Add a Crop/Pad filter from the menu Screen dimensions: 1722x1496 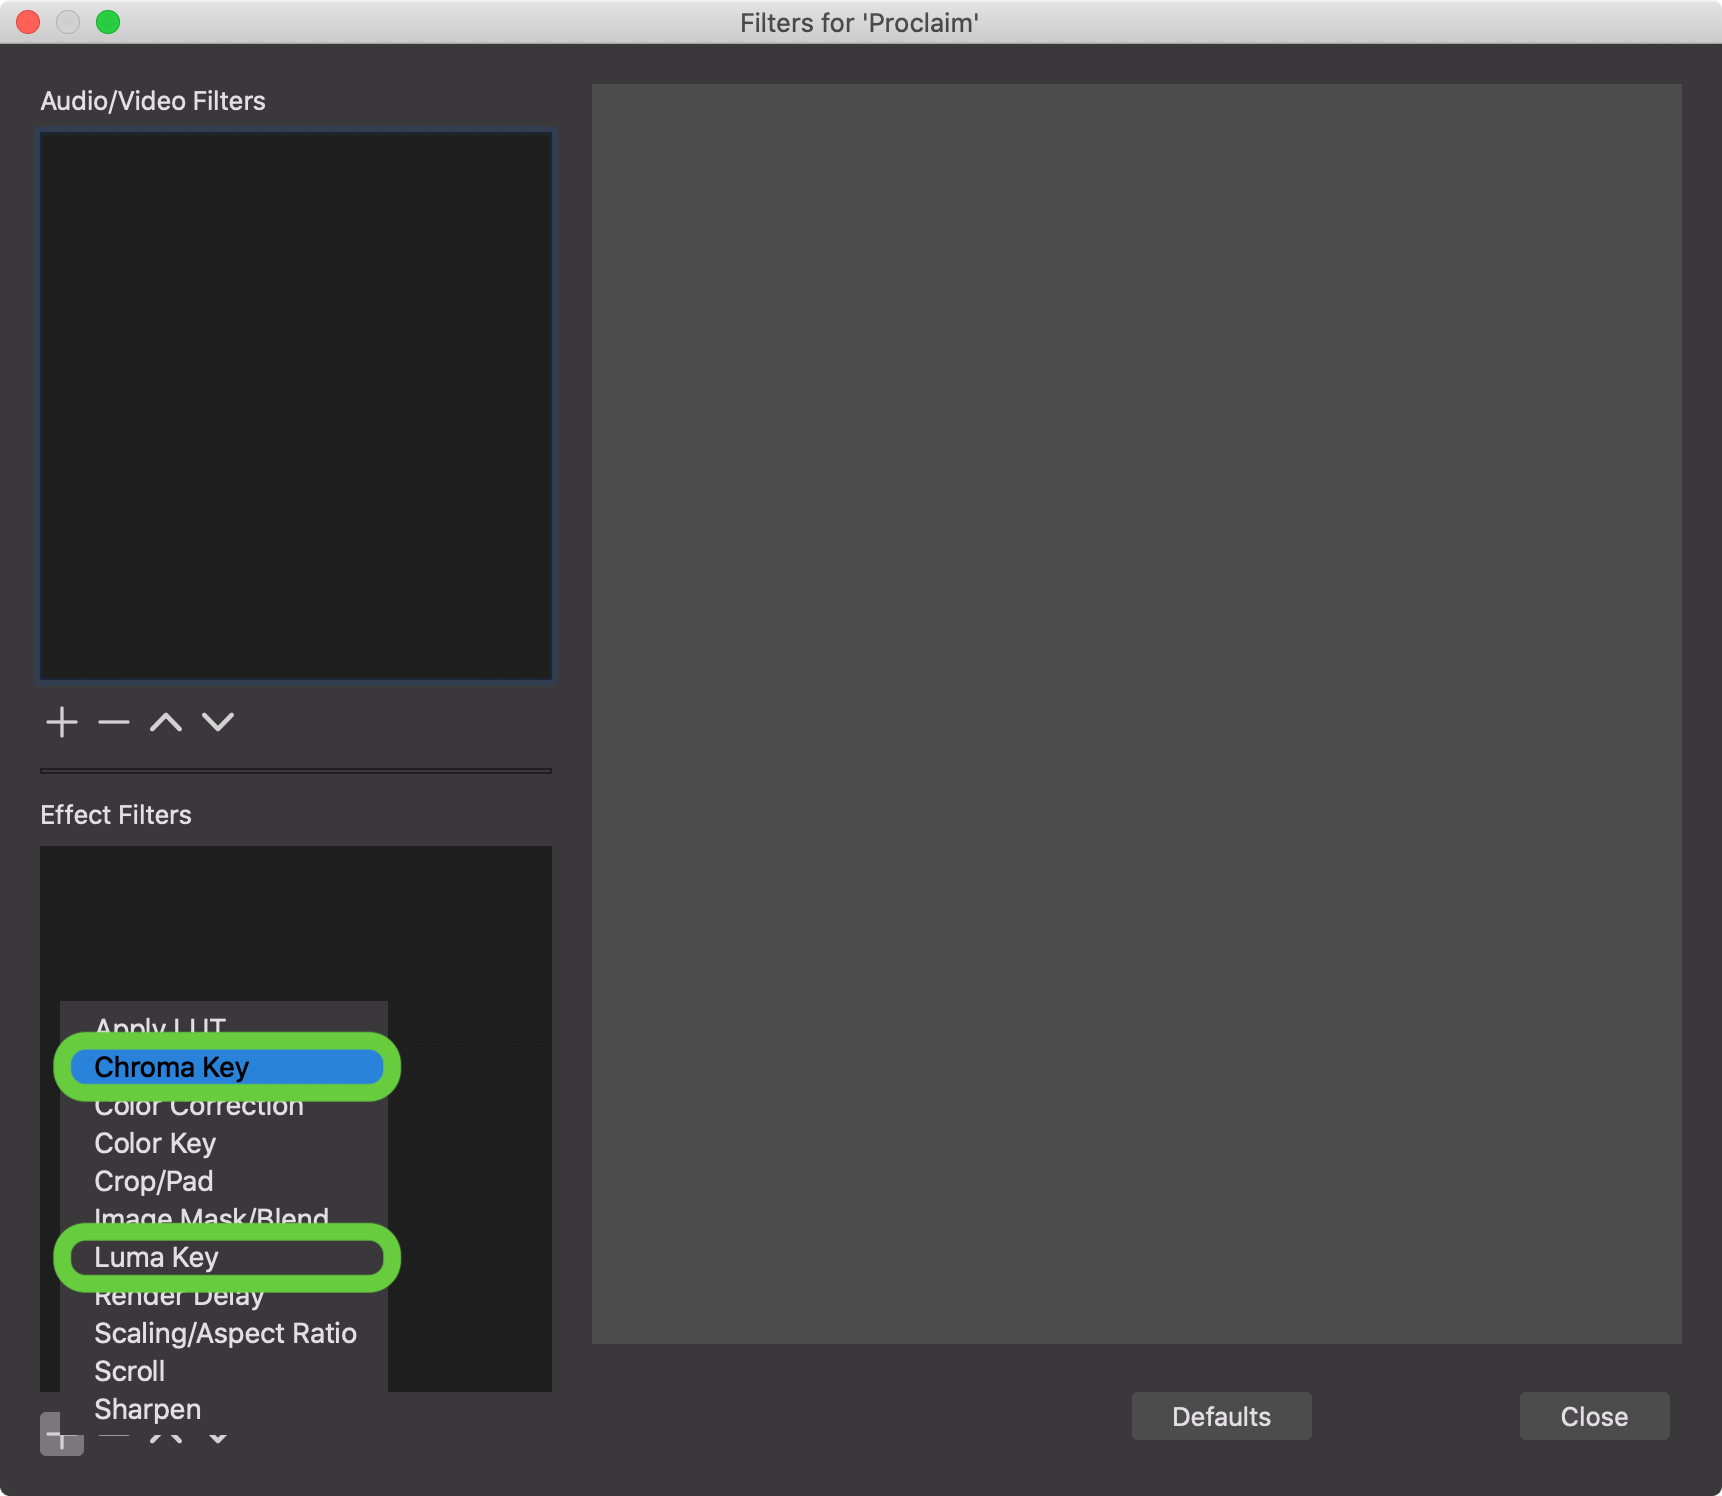click(x=154, y=1181)
